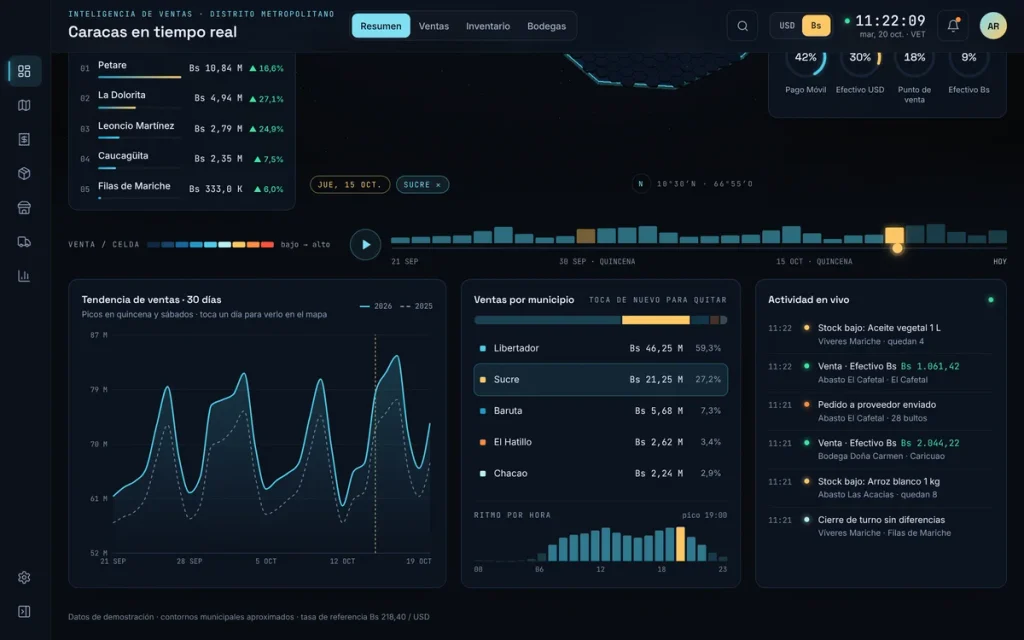The width and height of the screenshot is (1024, 640).
Task: Click the 11:22:09 clock display
Action: coord(890,21)
